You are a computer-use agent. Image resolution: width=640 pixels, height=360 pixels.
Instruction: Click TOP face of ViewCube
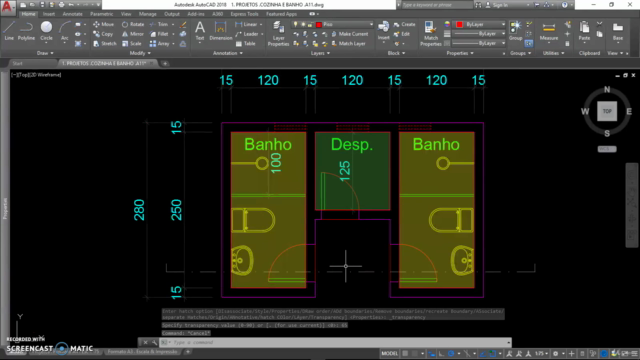point(607,111)
